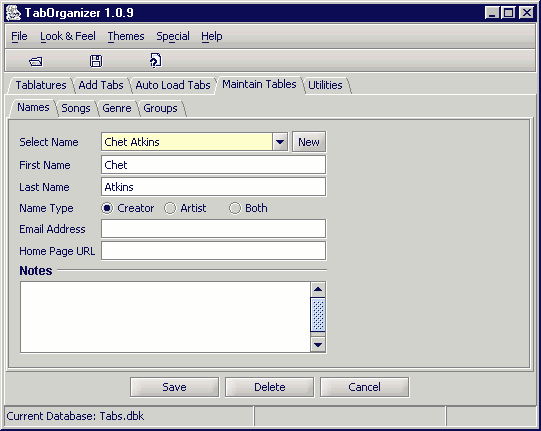Click the Notes scrollbar down arrow
541x431 pixels.
pyautogui.click(x=318, y=345)
